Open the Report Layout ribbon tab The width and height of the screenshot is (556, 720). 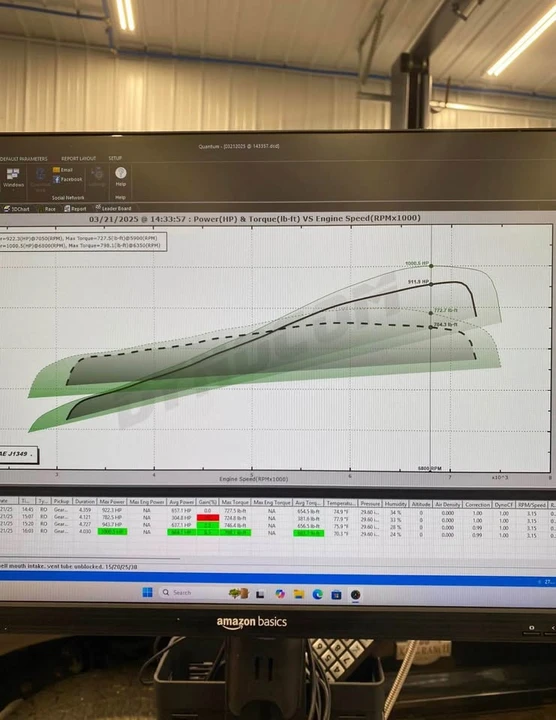pos(79,158)
